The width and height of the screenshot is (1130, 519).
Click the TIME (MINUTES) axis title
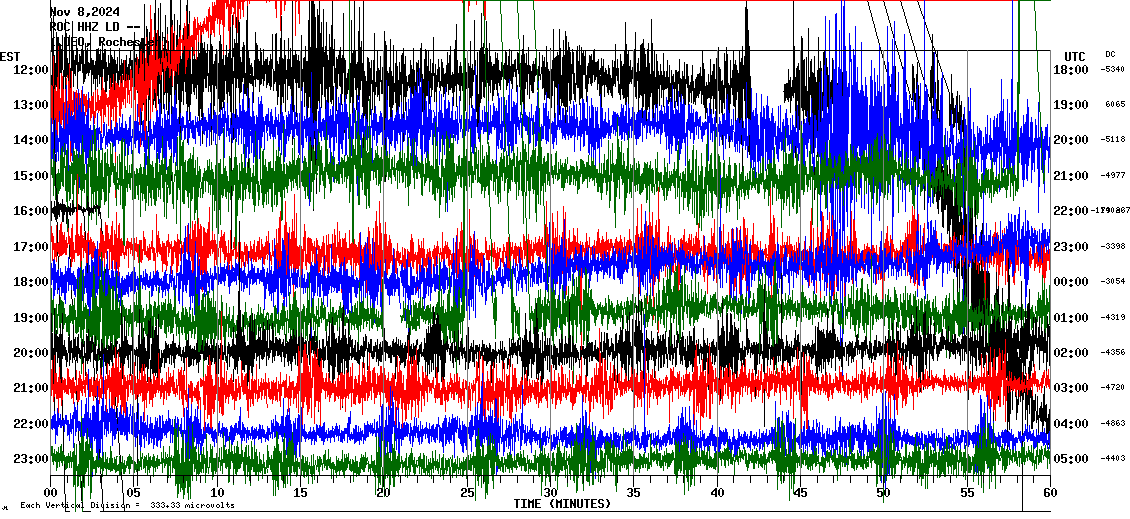pos(562,504)
